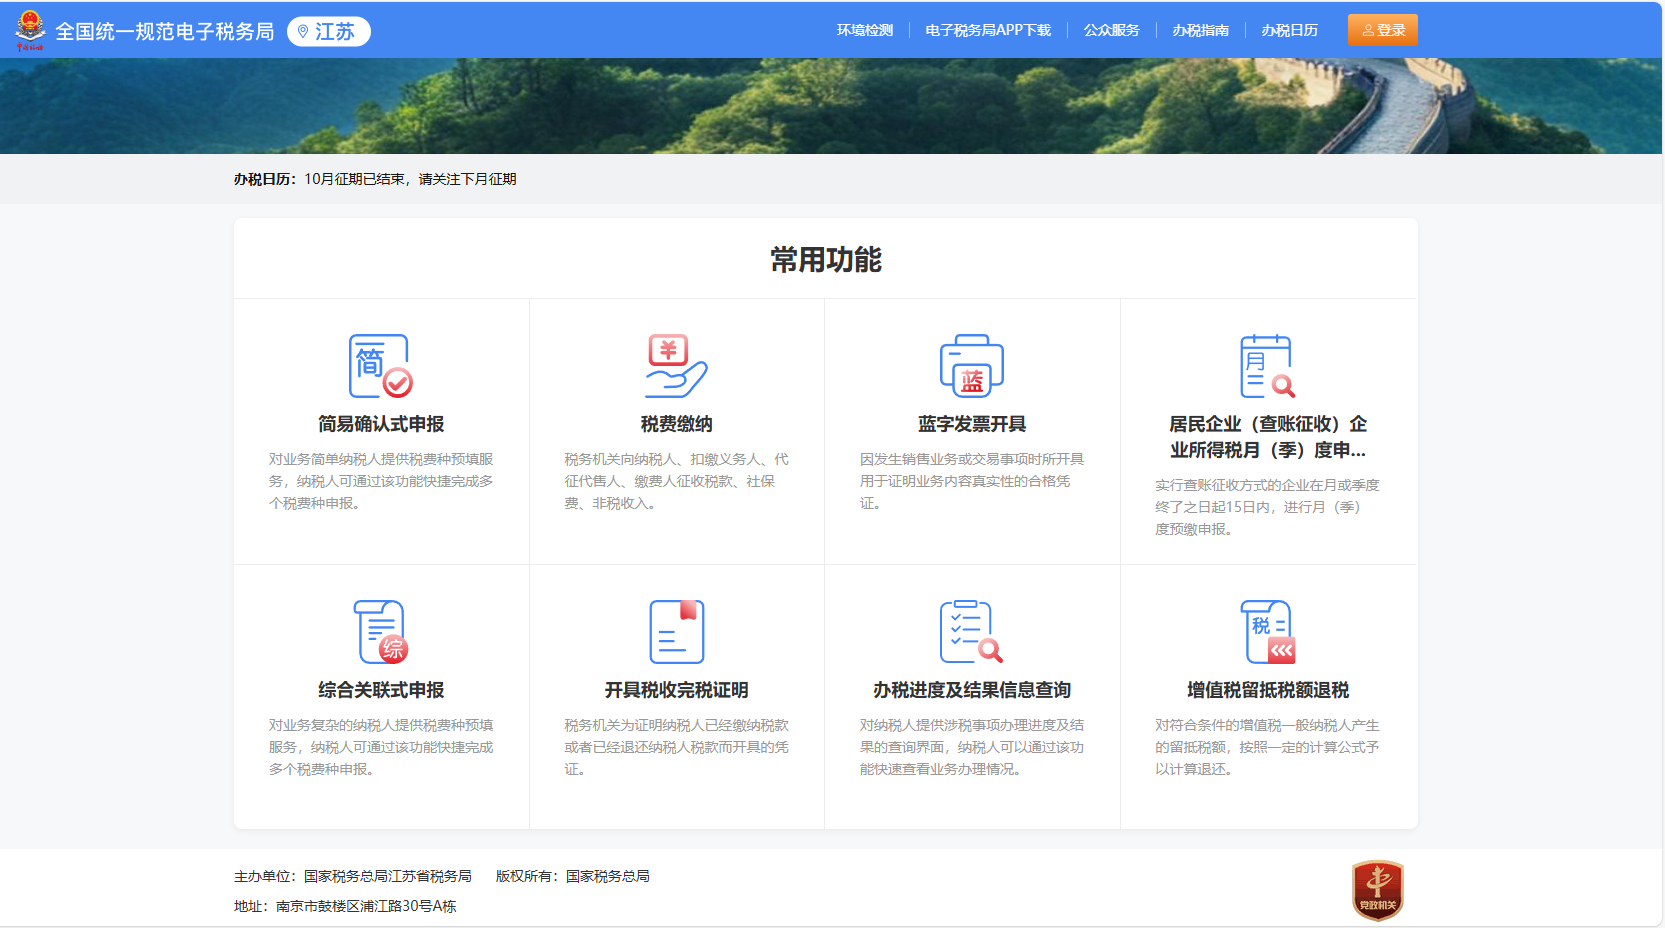1665x928 pixels.
Task: Click the 简易确认式申报 icon
Action: click(x=380, y=366)
